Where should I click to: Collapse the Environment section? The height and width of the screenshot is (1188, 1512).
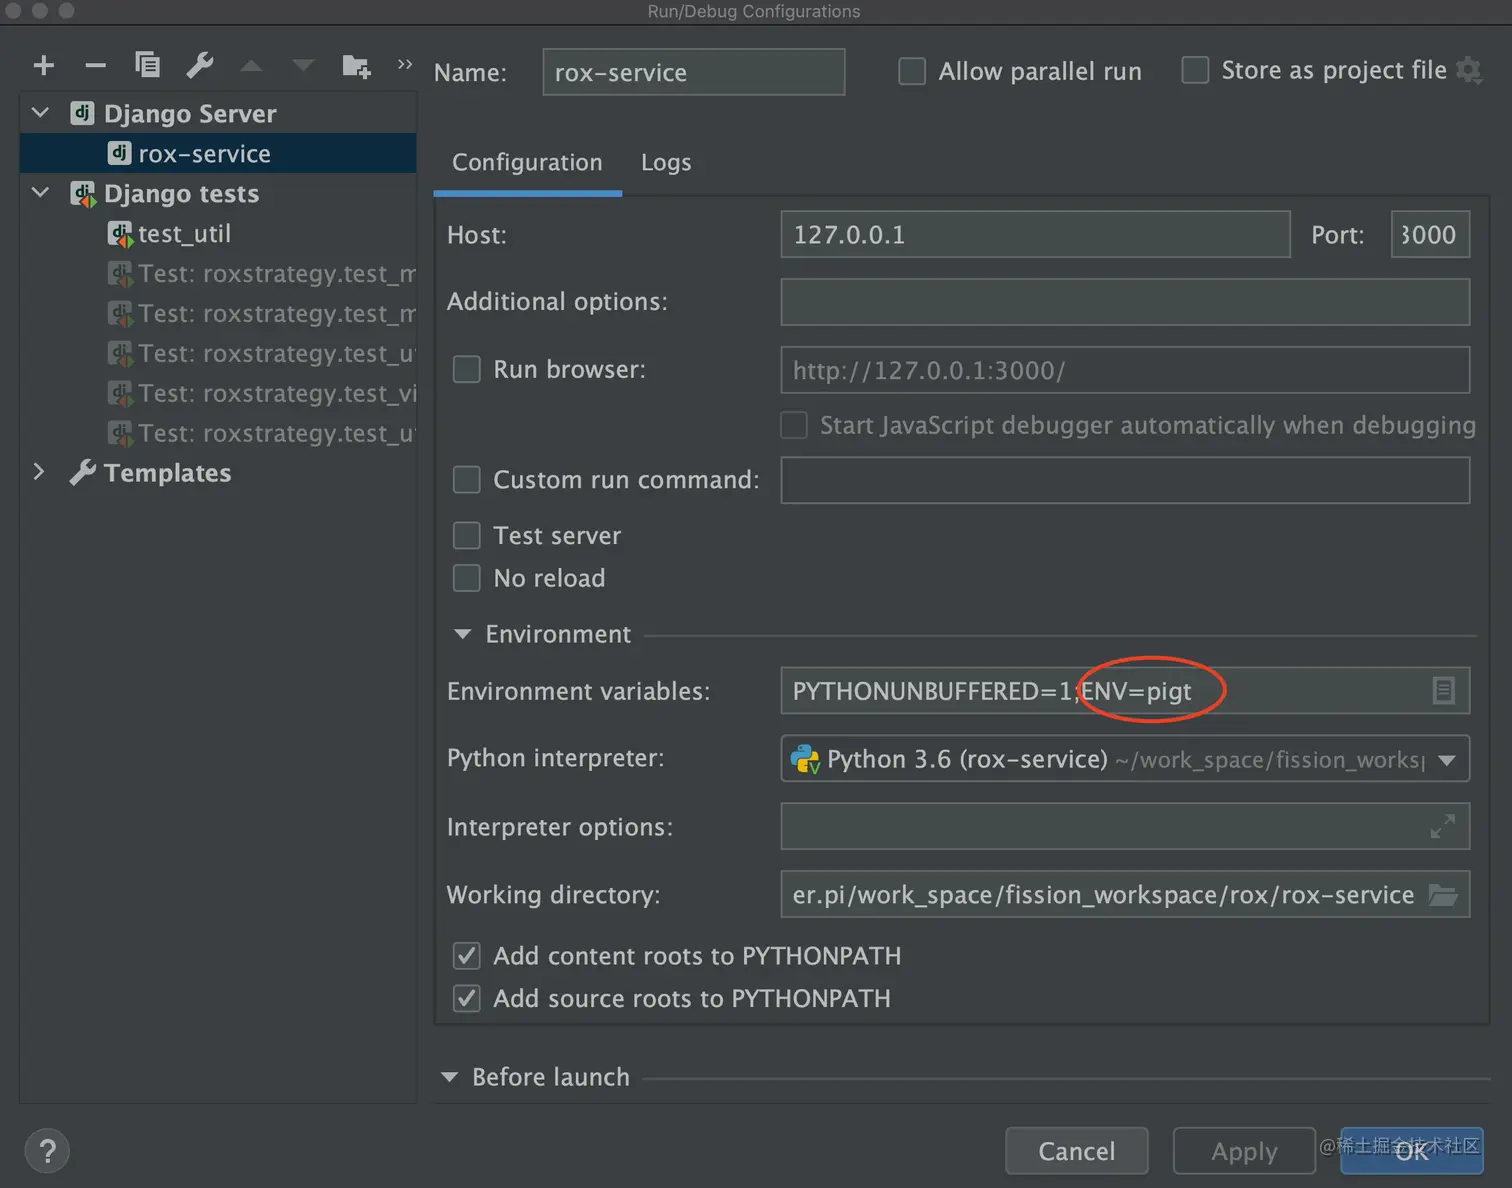click(462, 634)
